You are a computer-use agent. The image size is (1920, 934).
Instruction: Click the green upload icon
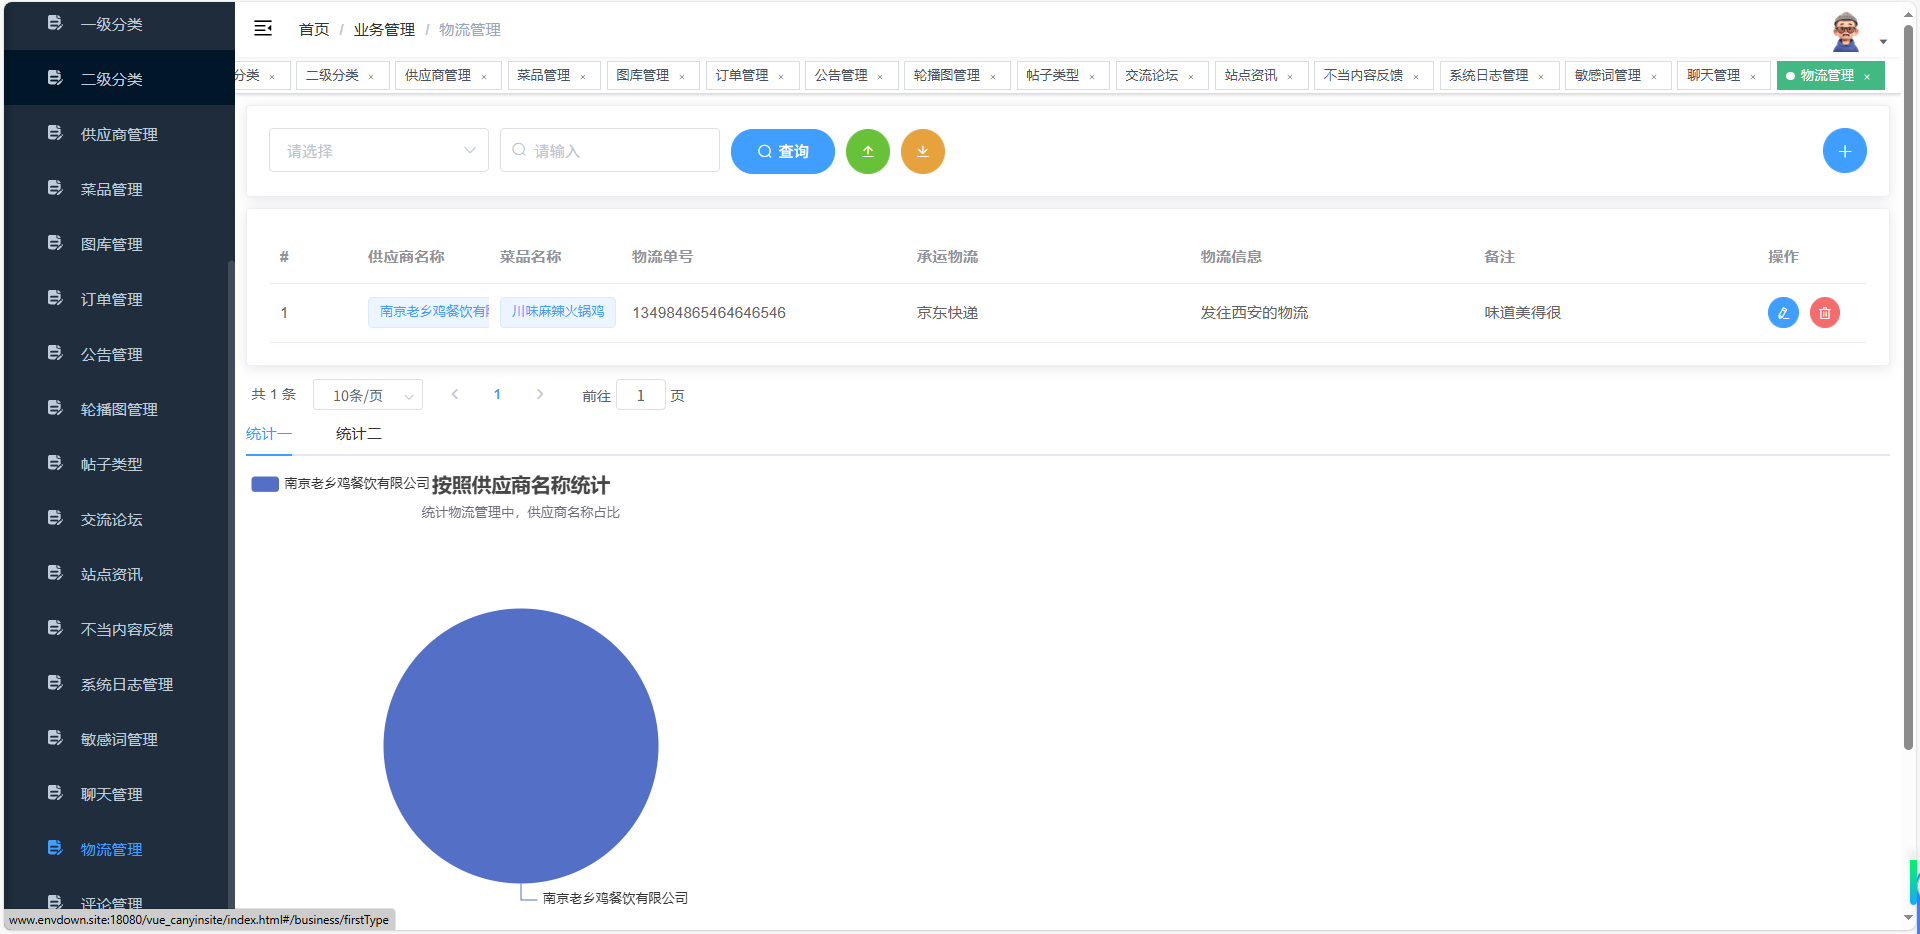pos(867,151)
